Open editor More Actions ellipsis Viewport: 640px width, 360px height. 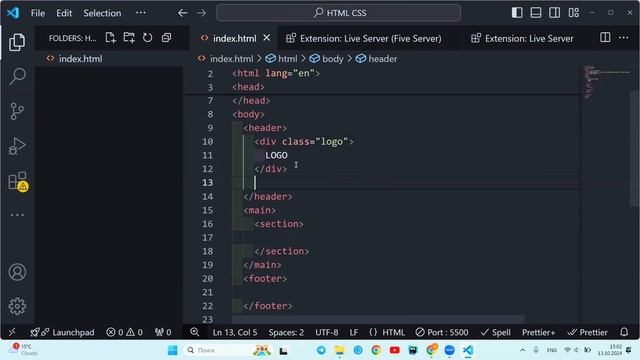click(624, 38)
